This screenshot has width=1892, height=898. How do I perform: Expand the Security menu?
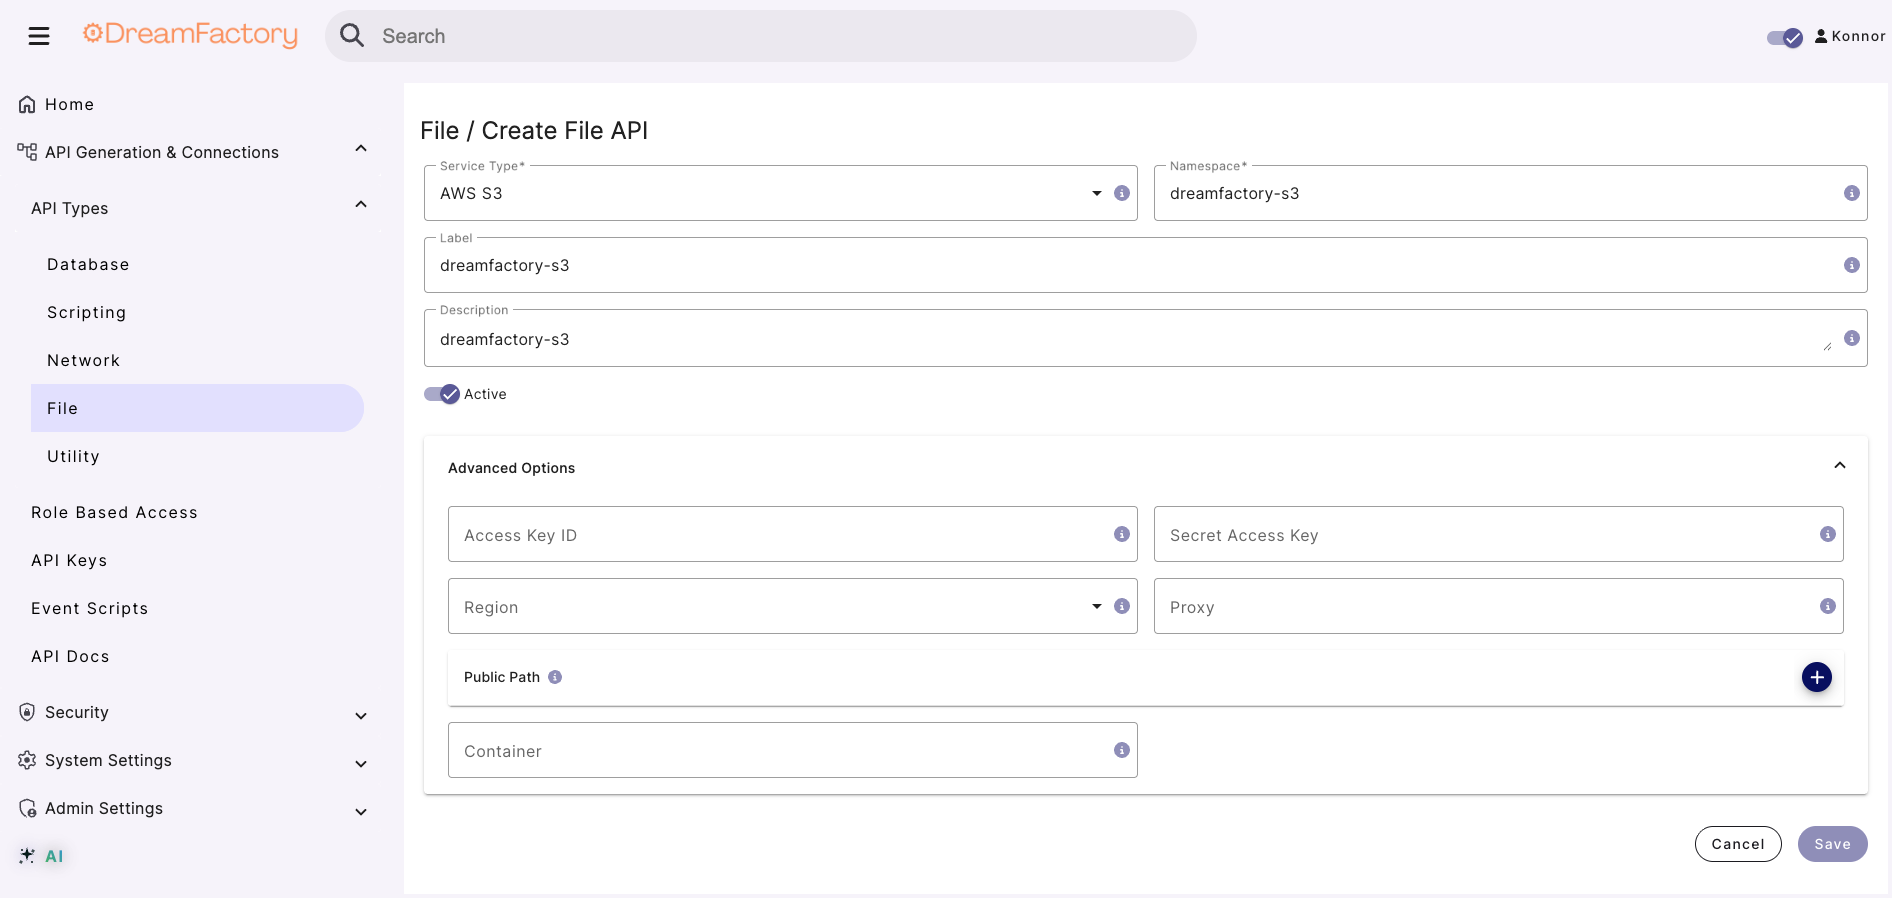click(361, 716)
